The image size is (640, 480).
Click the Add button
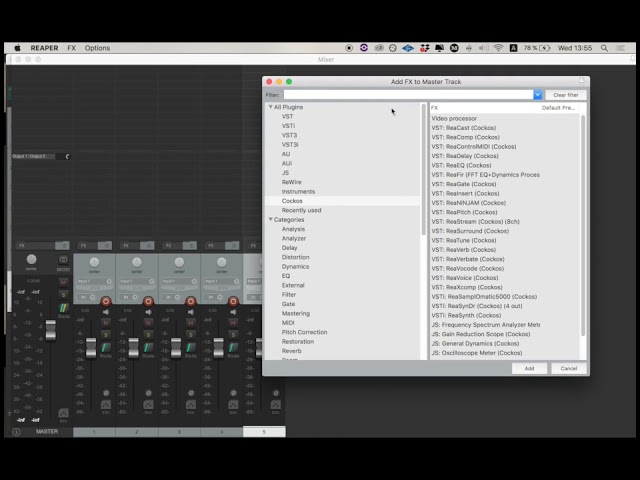[x=529, y=368]
